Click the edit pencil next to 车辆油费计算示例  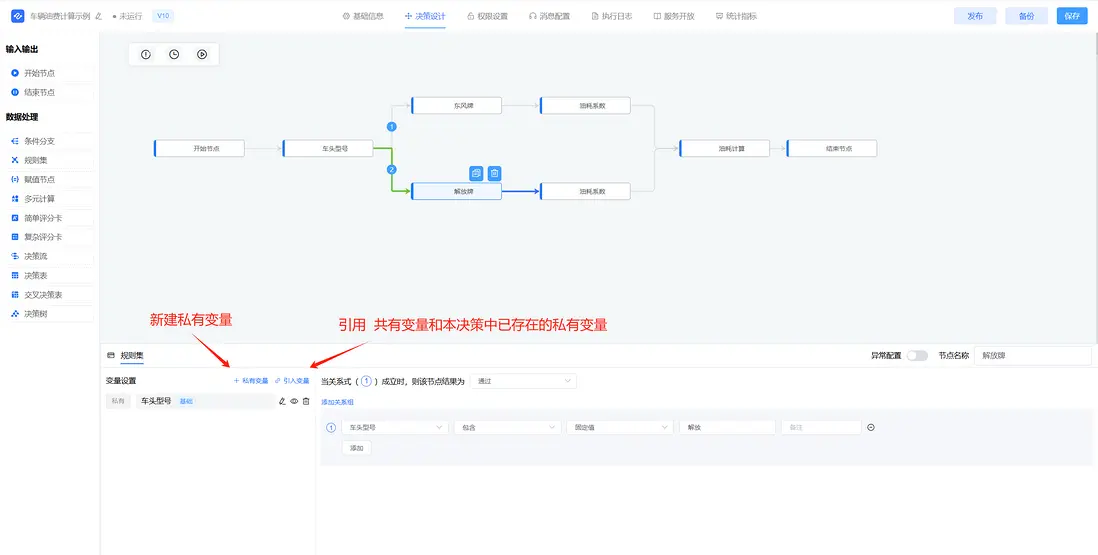coord(99,16)
